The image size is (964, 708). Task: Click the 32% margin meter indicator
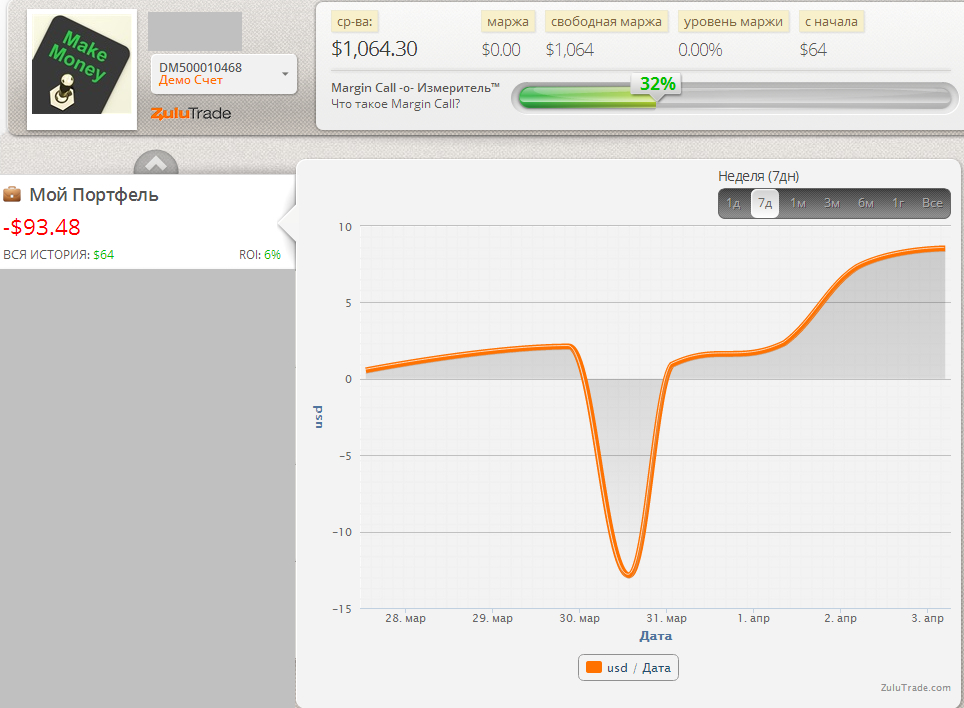point(657,85)
